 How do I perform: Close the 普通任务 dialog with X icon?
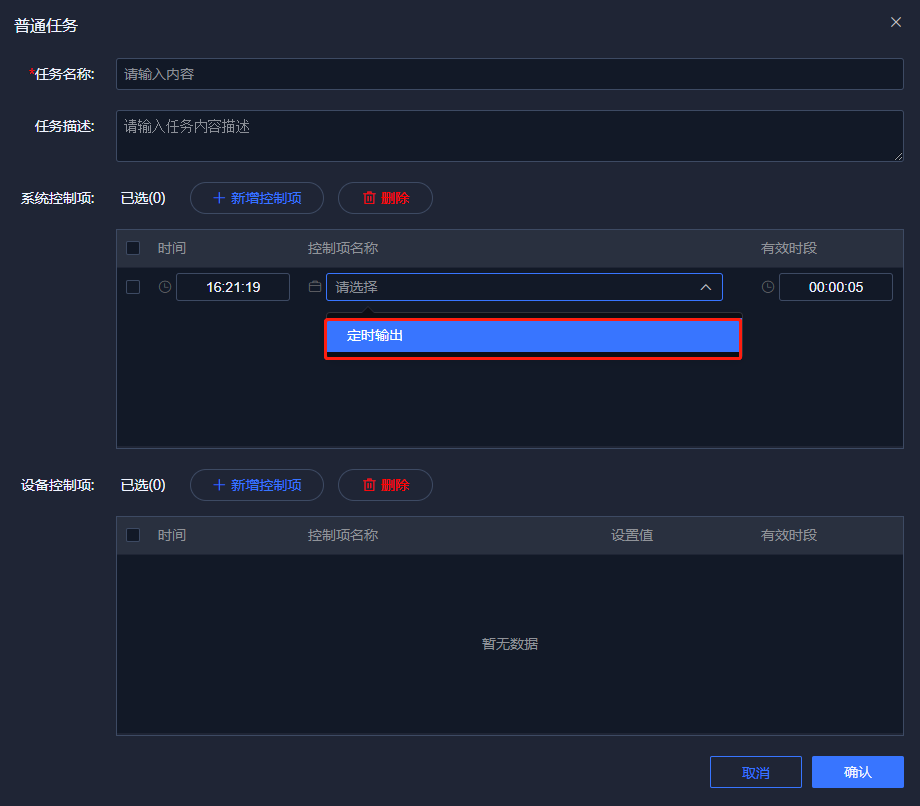click(x=895, y=22)
